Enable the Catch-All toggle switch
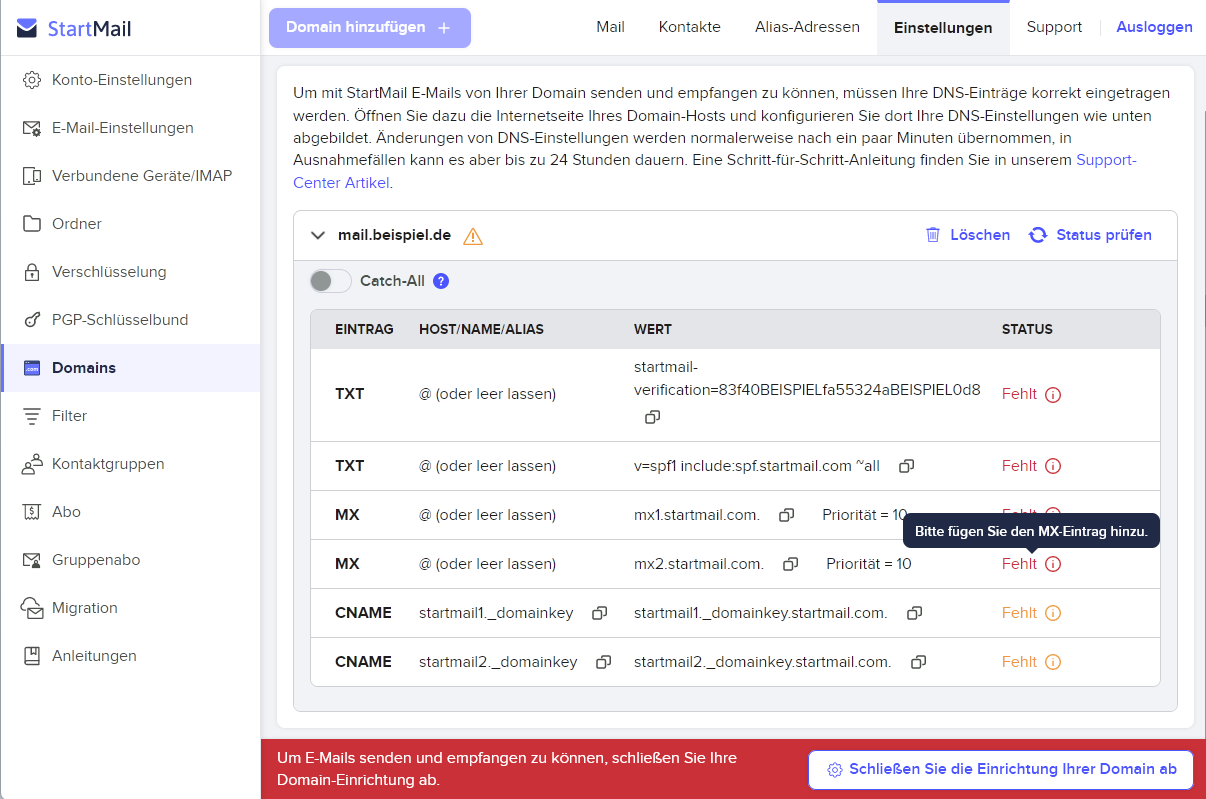This screenshot has height=799, width=1206. [331, 281]
